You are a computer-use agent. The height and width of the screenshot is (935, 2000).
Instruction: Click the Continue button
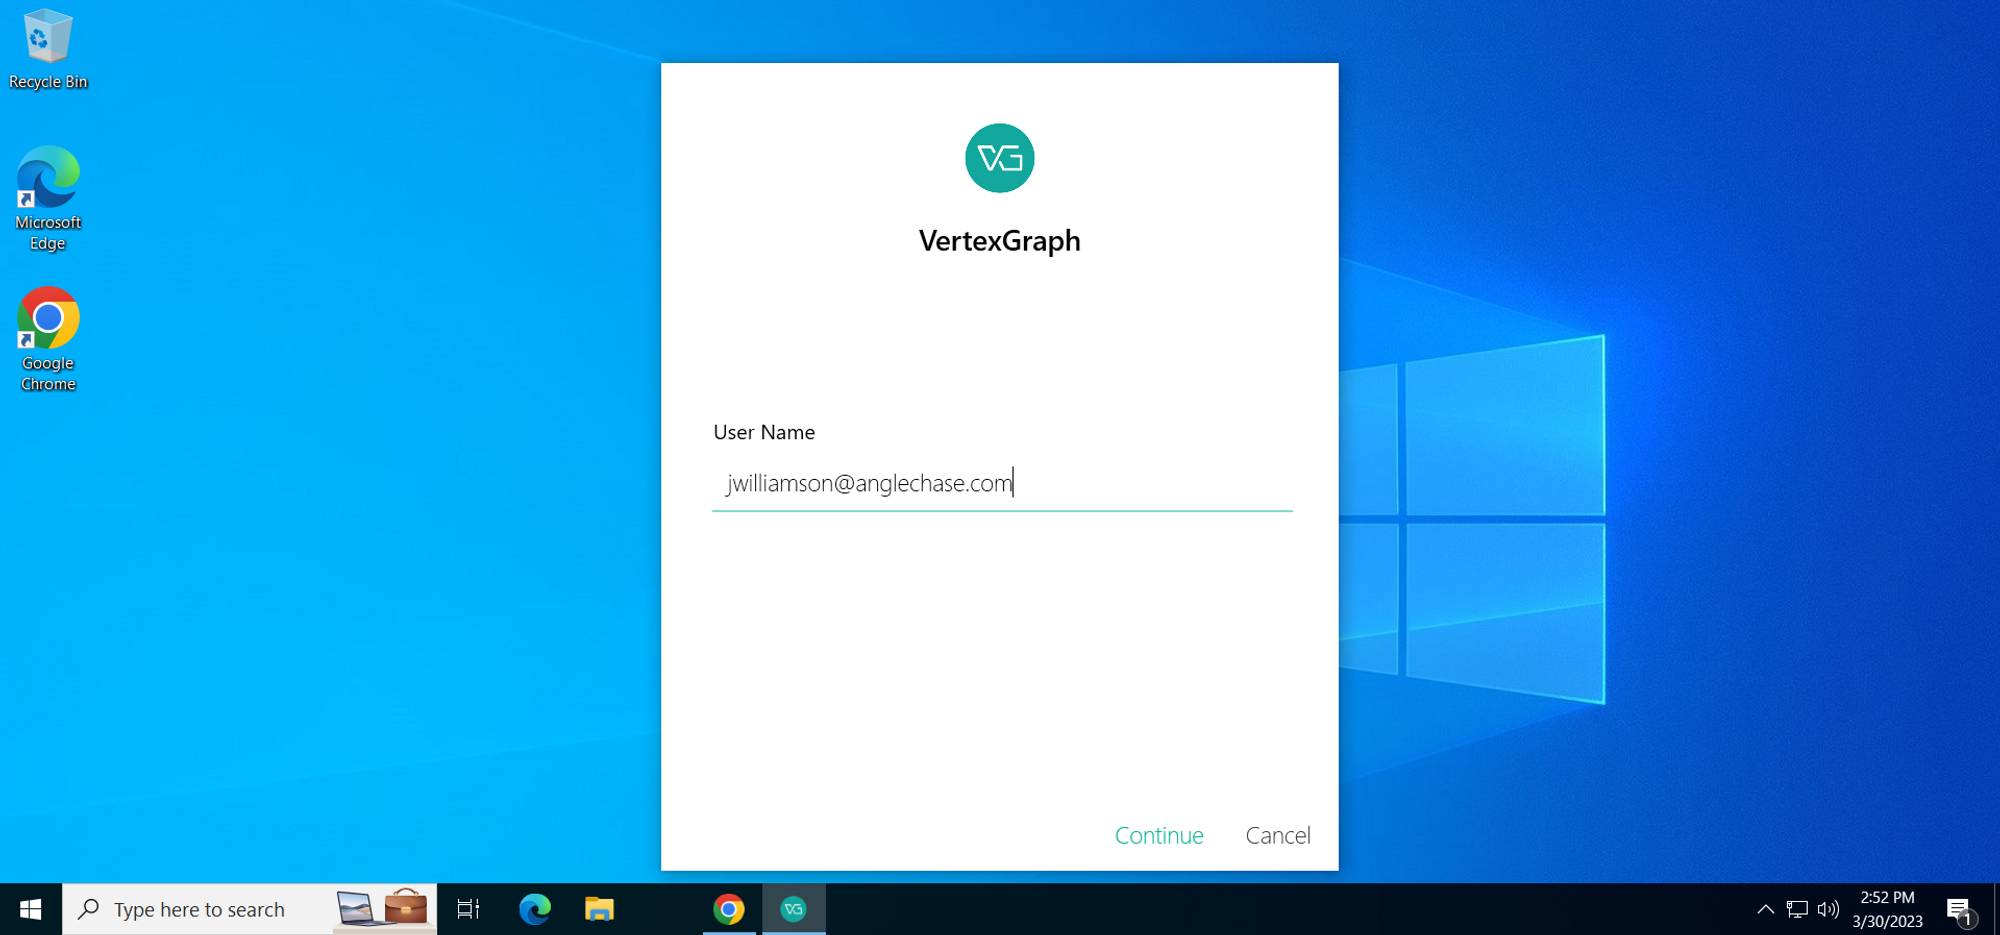1159,835
